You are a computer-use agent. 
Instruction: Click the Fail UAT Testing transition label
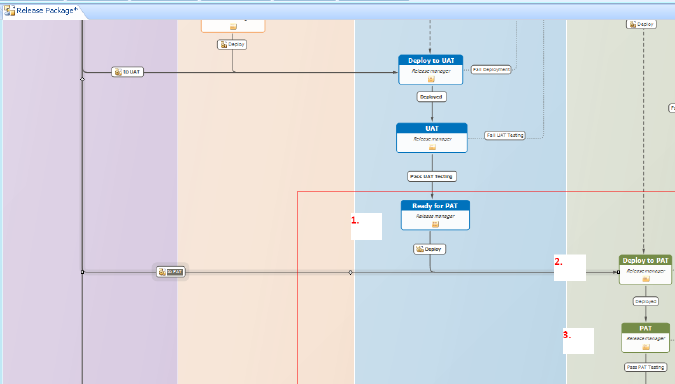tap(505, 135)
